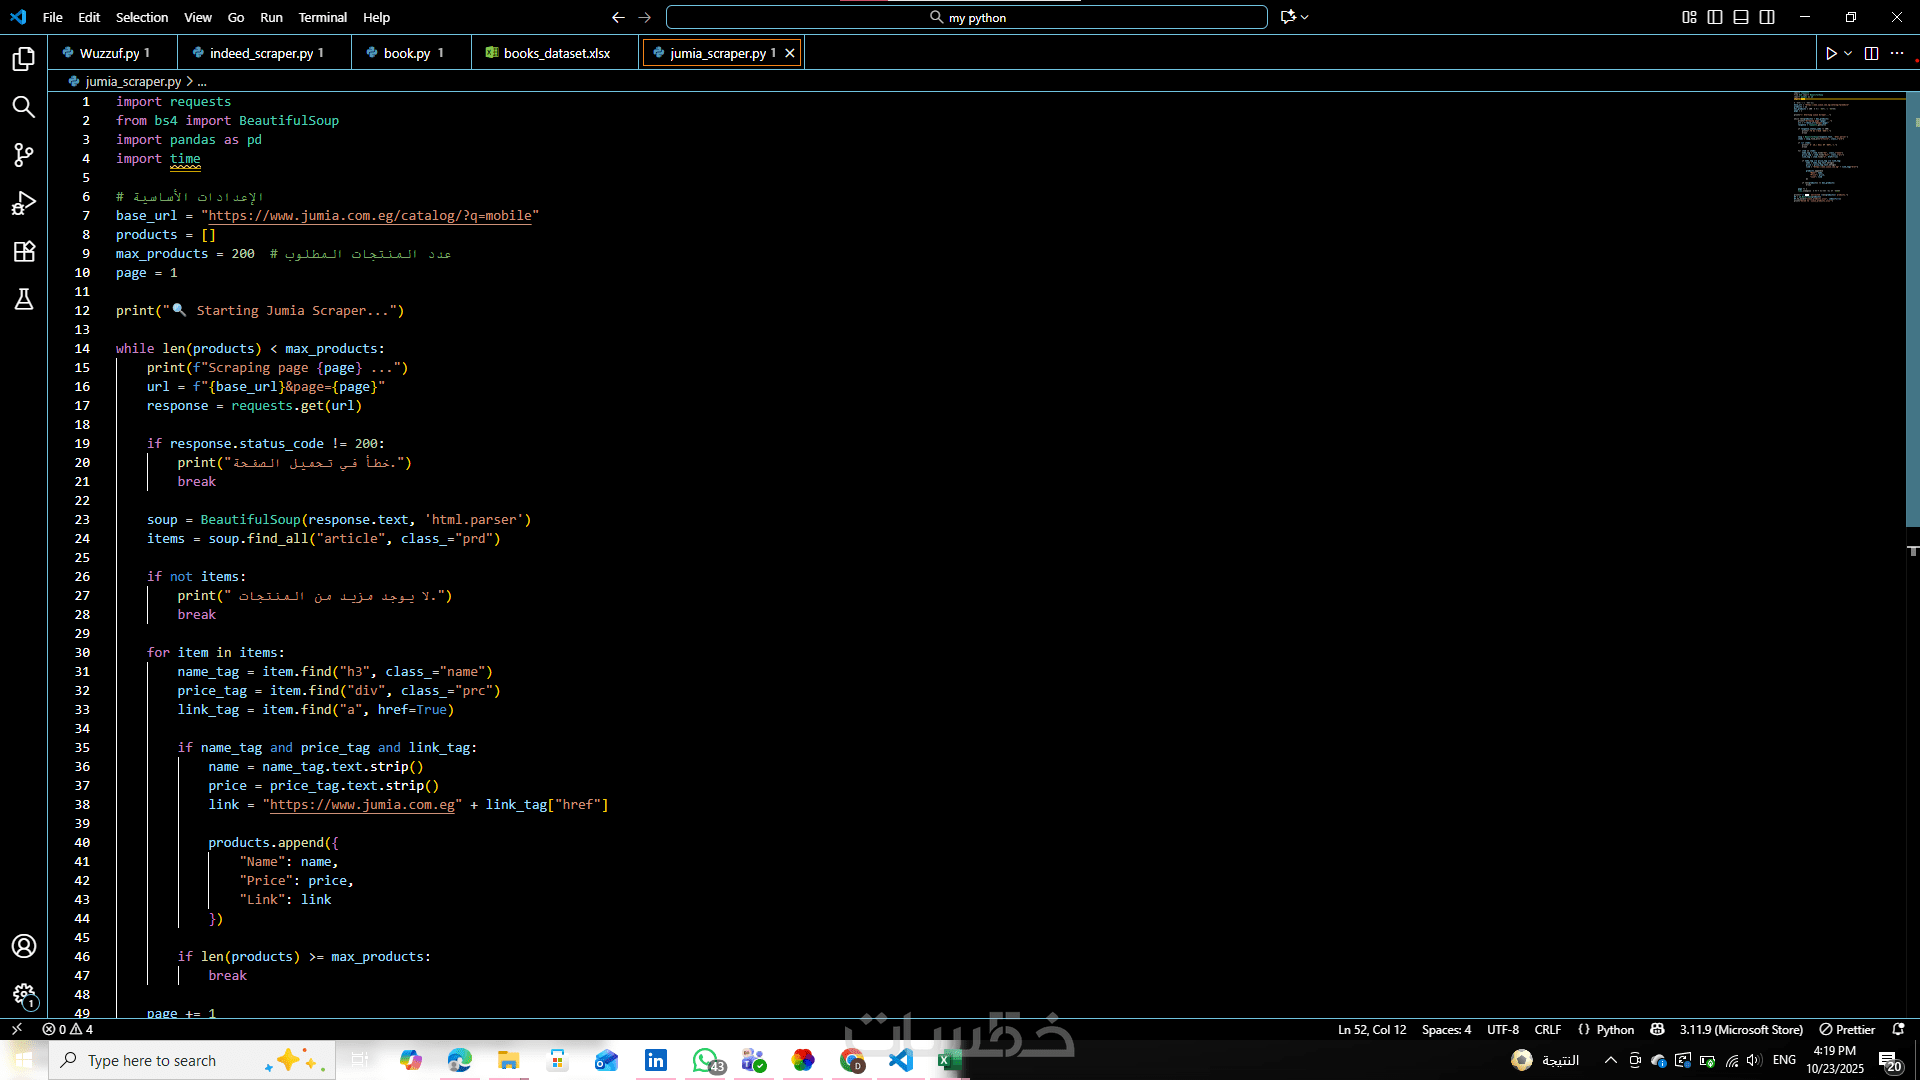Open Source Control view
The width and height of the screenshot is (1920, 1080).
24,155
